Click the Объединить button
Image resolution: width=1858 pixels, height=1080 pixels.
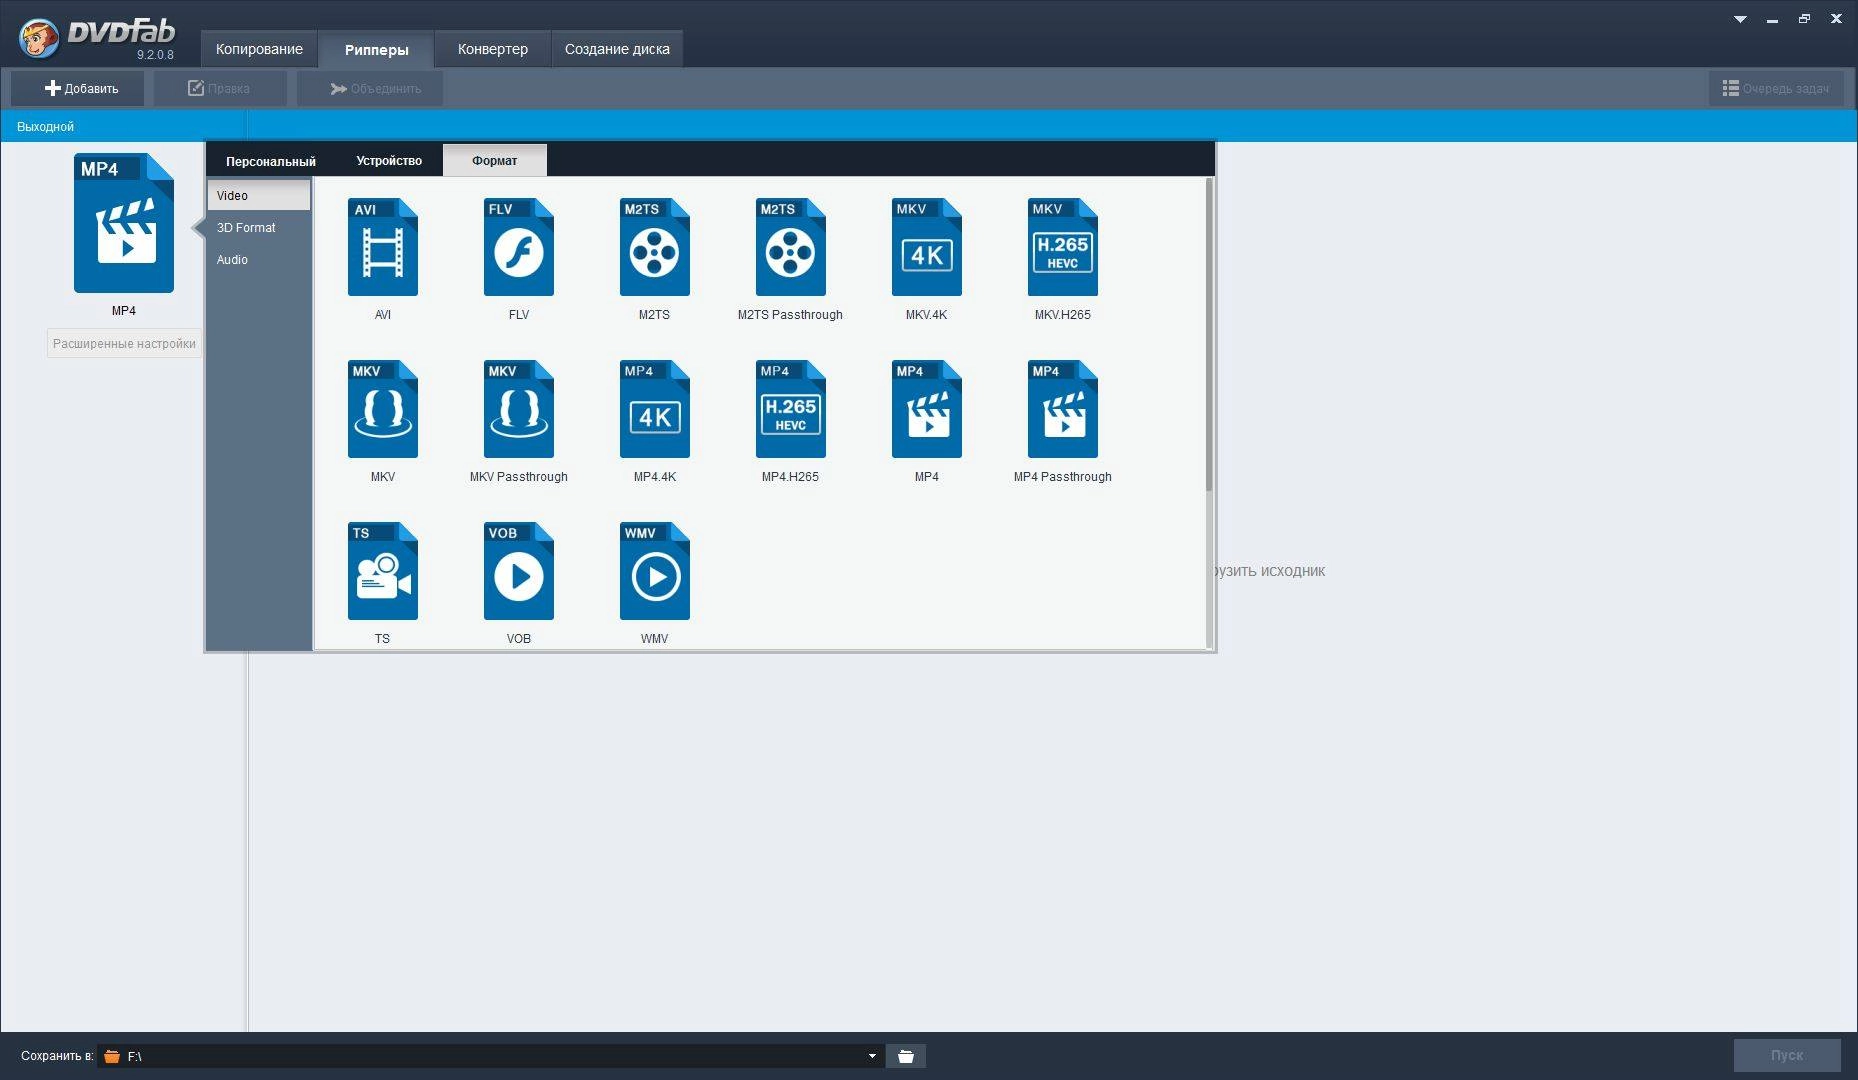370,88
